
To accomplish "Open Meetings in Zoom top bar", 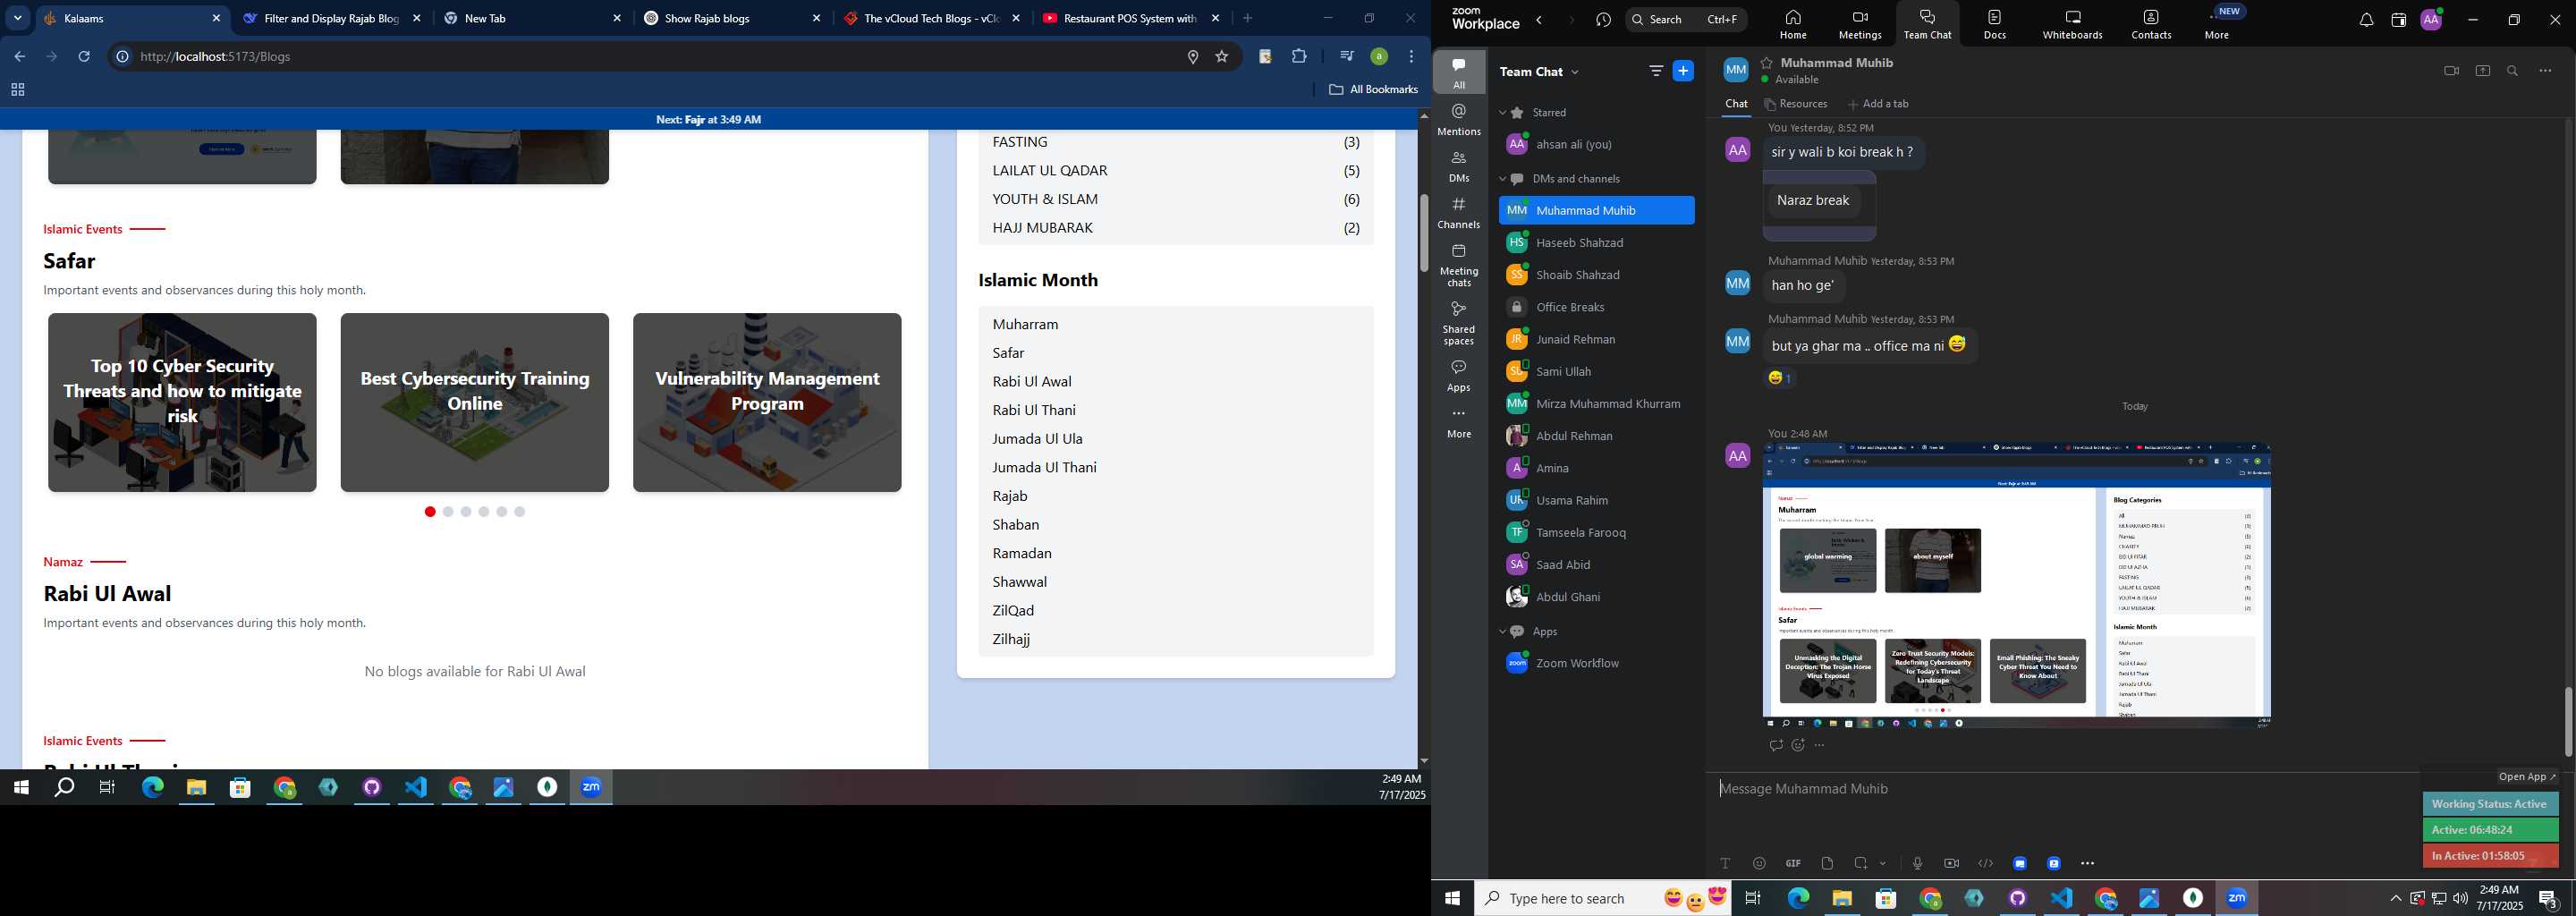I will tap(1860, 24).
